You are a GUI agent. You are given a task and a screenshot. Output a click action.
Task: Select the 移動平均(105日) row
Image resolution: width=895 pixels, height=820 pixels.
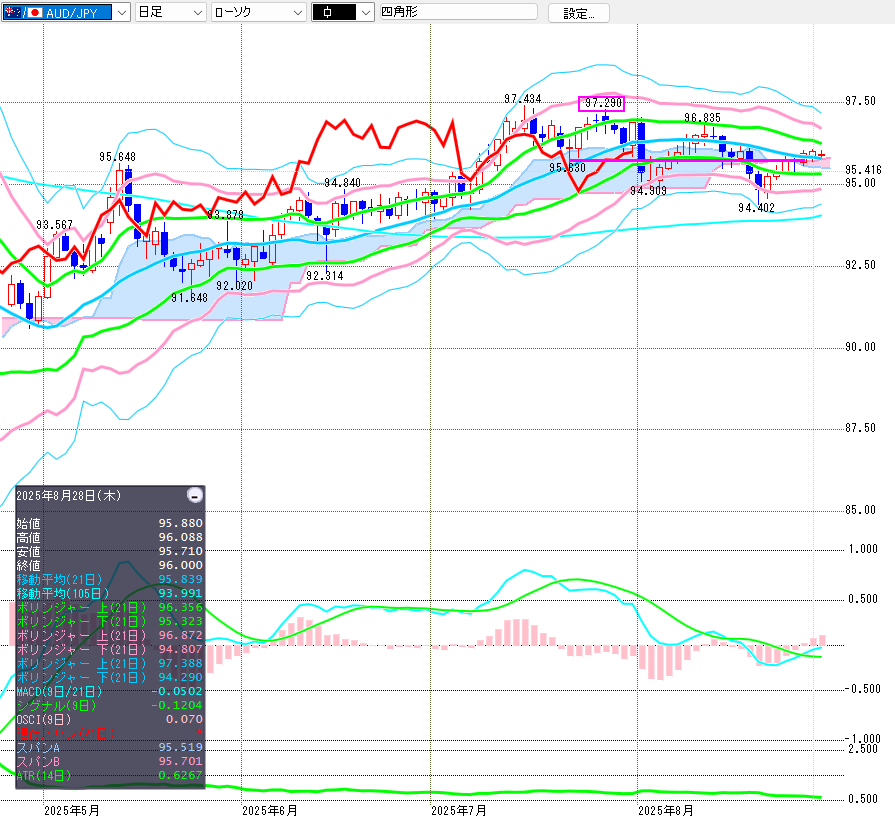point(110,593)
